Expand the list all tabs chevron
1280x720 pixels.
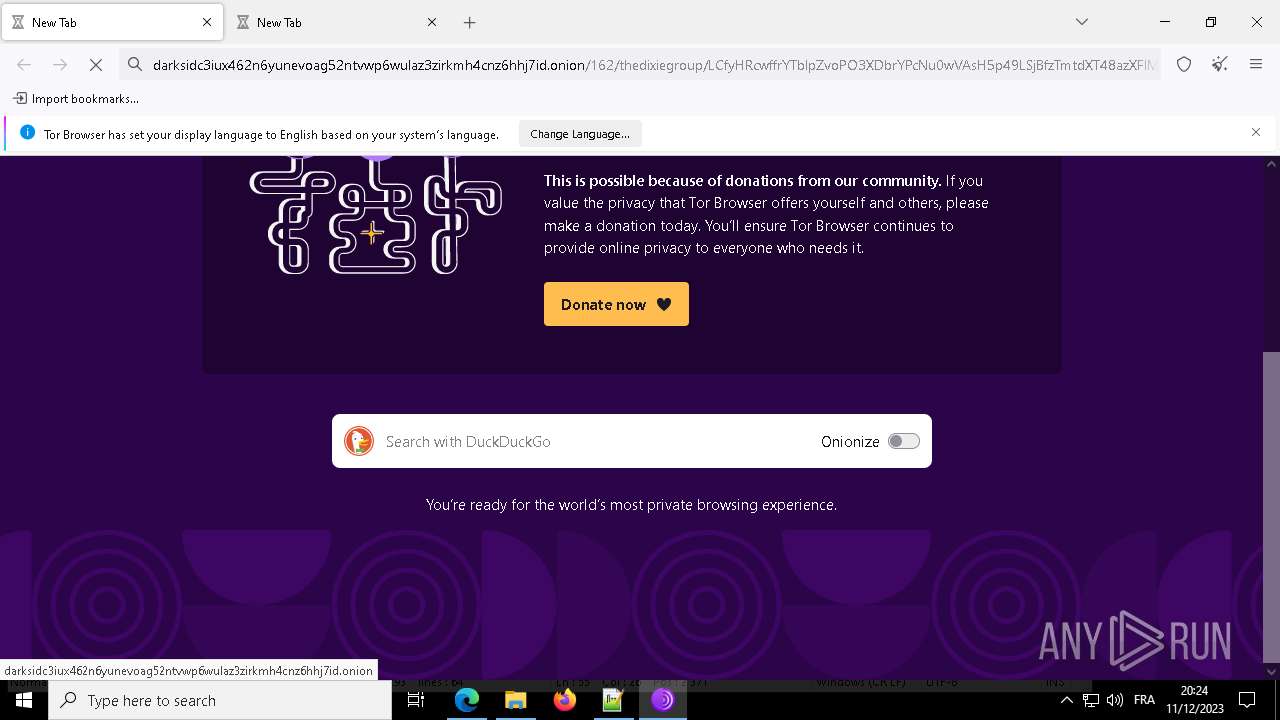1082,22
